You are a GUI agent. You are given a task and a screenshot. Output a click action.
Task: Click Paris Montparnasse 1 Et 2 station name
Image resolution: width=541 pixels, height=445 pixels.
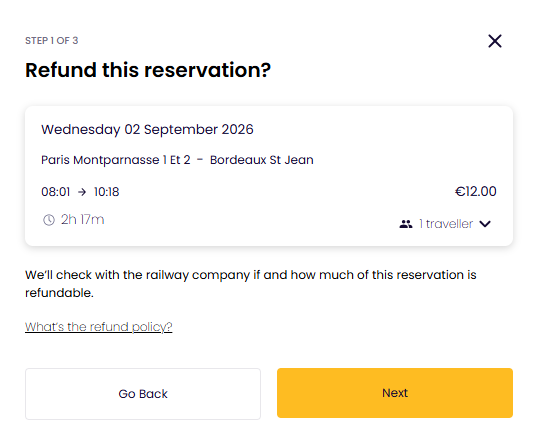[x=116, y=160]
